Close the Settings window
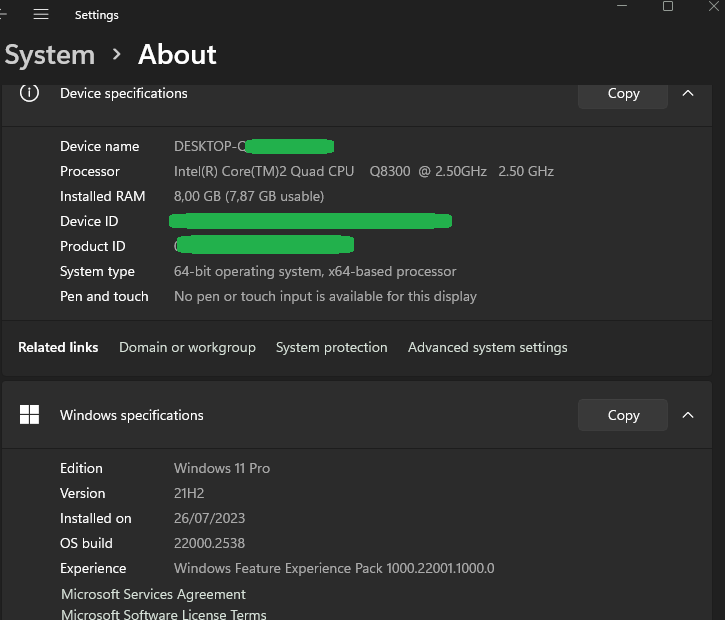 (714, 6)
